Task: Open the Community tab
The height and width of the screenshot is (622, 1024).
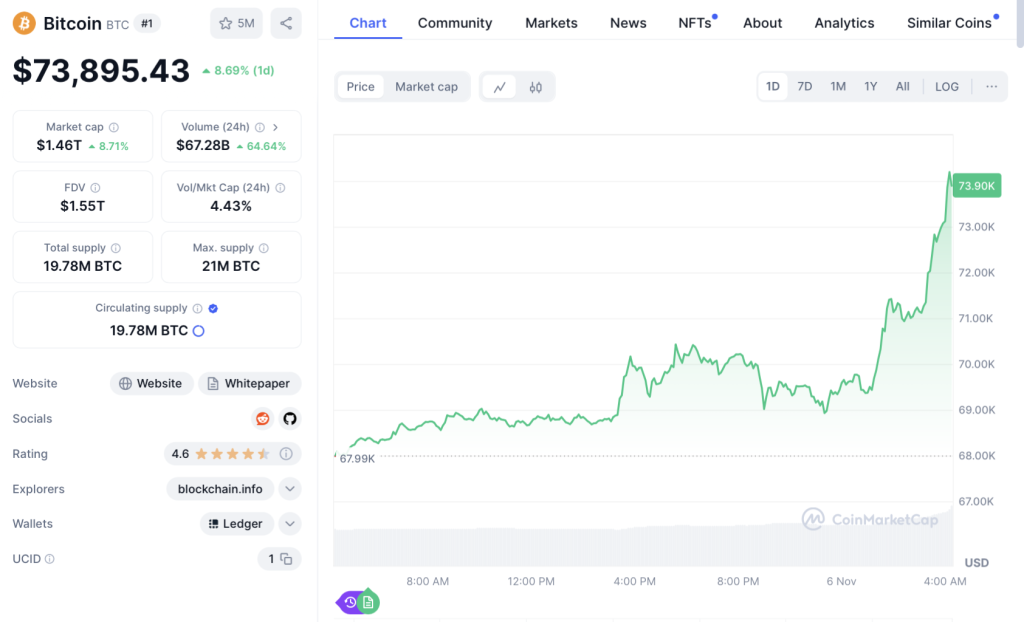Action: click(455, 23)
